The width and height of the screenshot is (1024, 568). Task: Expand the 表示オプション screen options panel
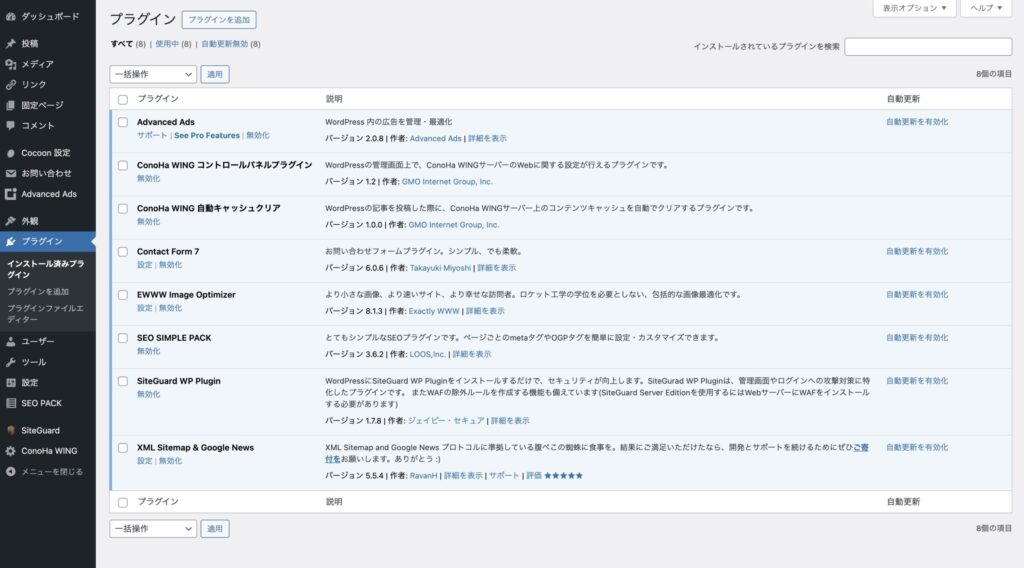click(x=914, y=8)
